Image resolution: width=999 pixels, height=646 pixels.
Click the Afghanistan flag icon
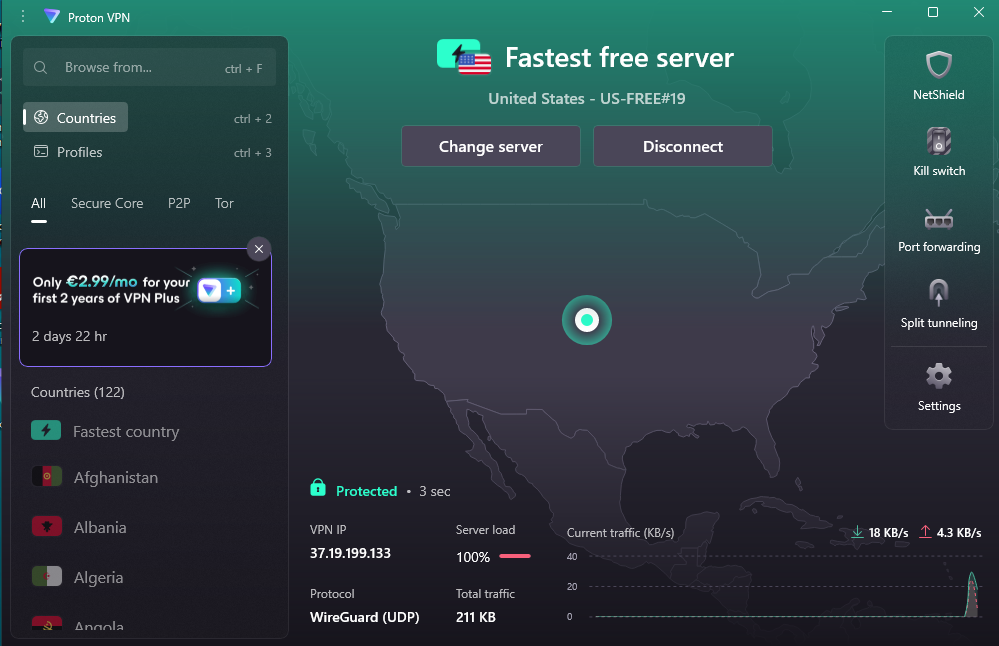(x=47, y=477)
